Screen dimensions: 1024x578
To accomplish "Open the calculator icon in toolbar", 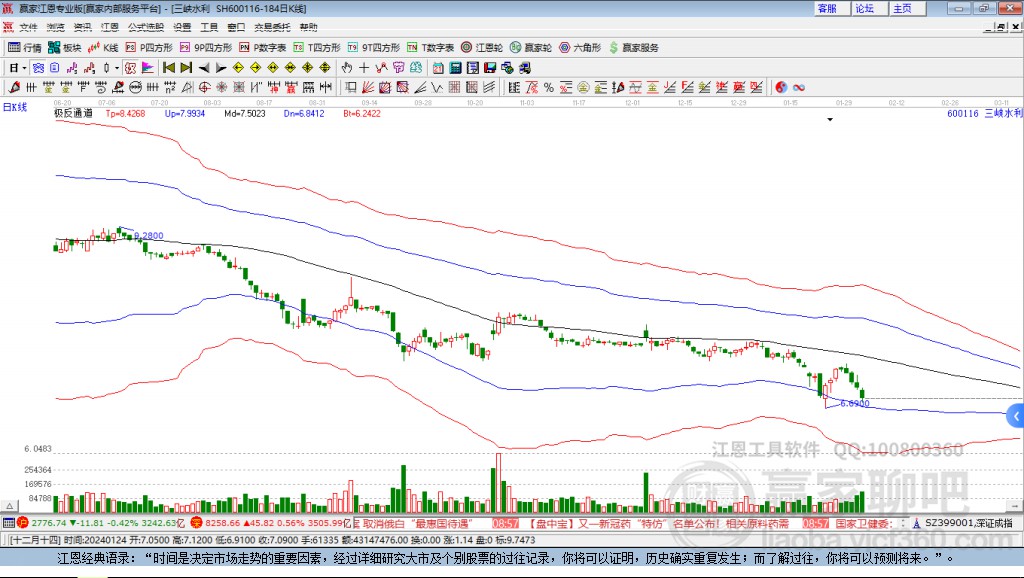I will click(x=455, y=68).
